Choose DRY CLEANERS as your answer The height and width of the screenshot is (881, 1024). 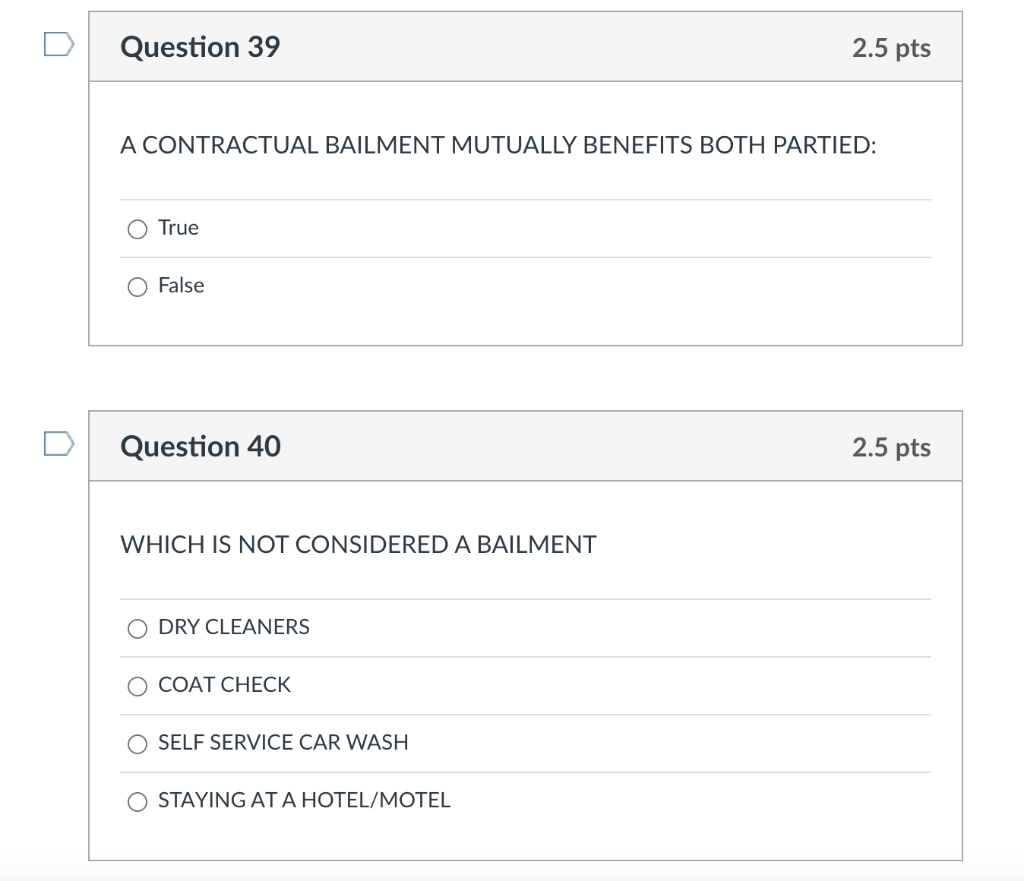click(137, 629)
